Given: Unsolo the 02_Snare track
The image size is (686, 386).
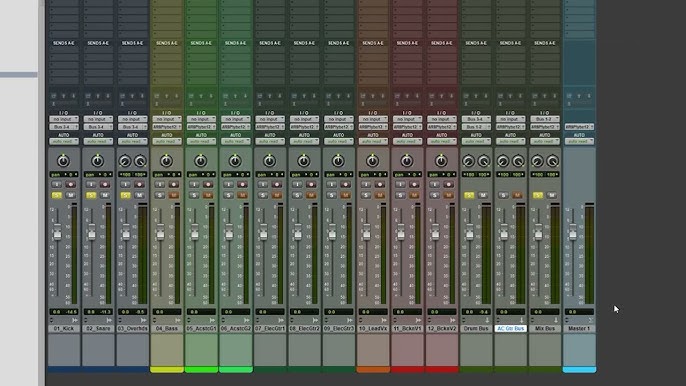Looking at the screenshot, I should tap(91, 195).
